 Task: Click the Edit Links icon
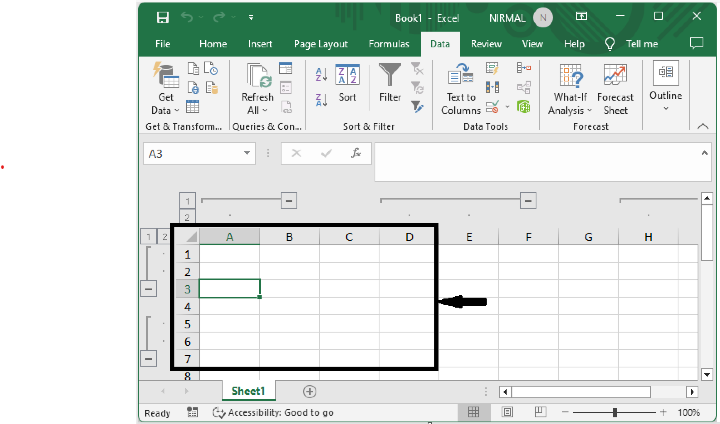[286, 107]
